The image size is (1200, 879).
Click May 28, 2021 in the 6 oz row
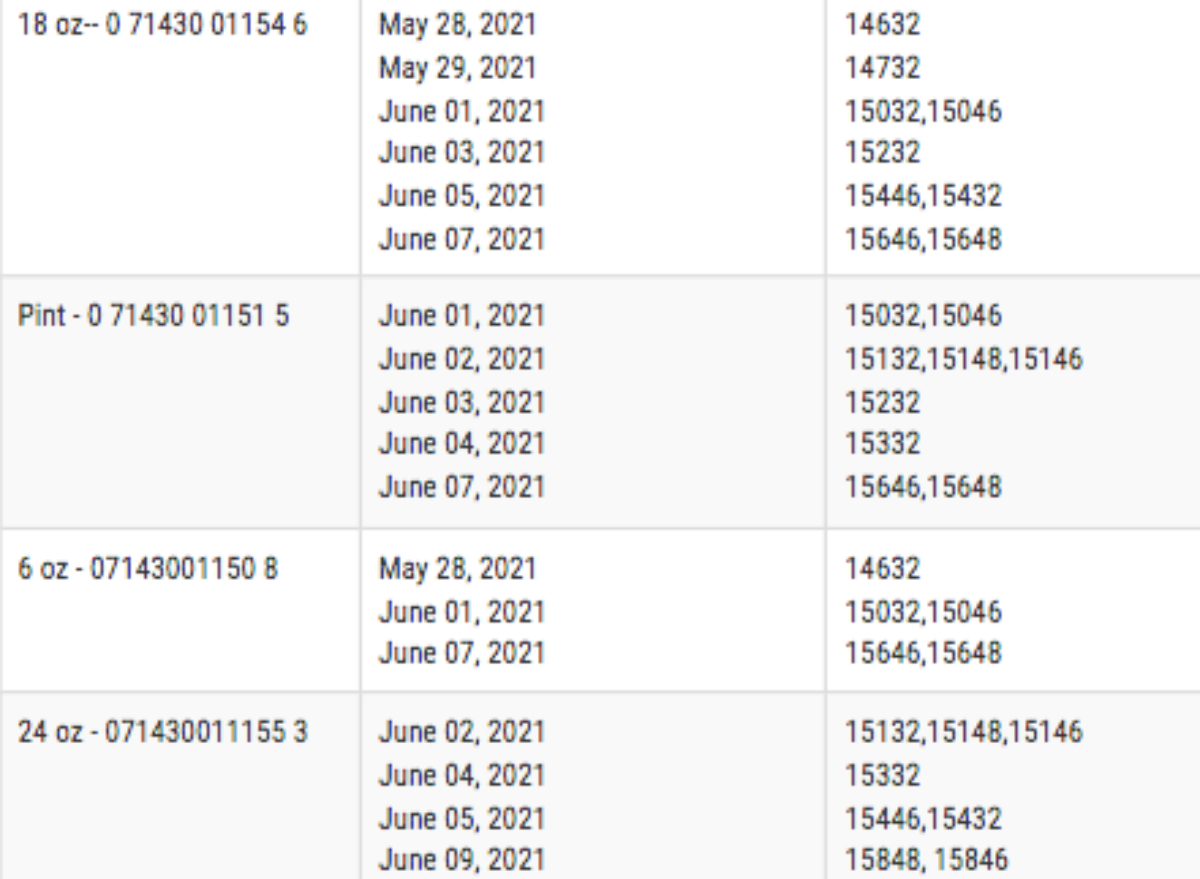(457, 569)
